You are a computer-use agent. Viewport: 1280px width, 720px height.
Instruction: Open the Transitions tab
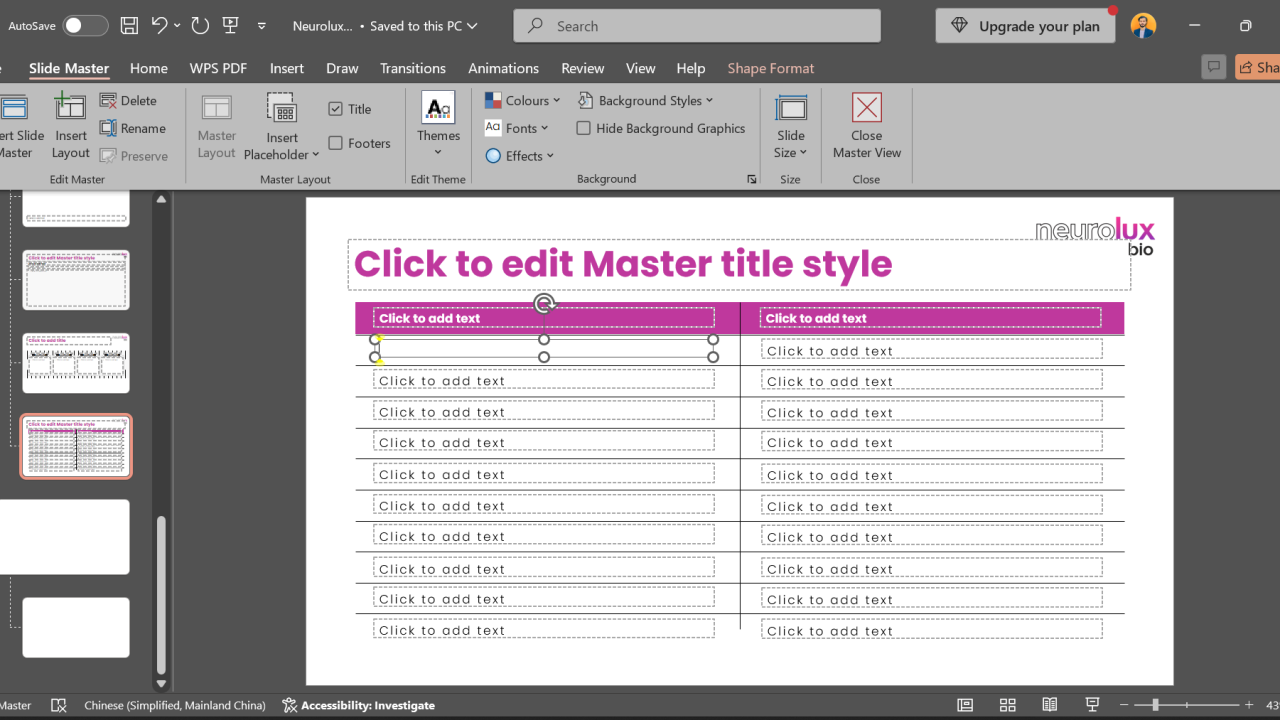pyautogui.click(x=413, y=68)
